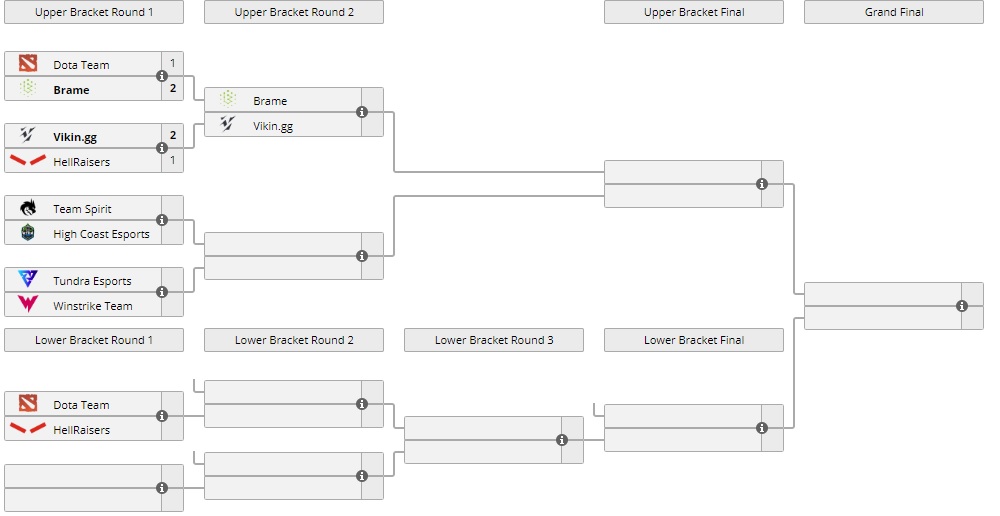Select the Lower Bracket Round 2 header

click(x=294, y=340)
